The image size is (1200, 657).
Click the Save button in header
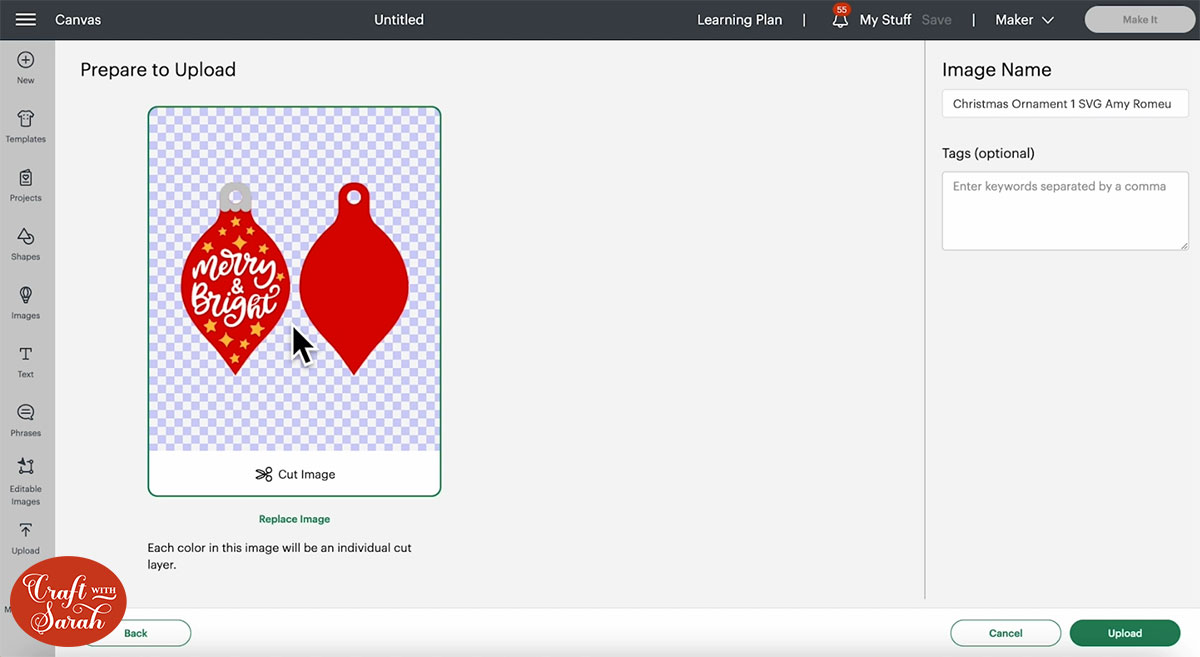click(937, 20)
